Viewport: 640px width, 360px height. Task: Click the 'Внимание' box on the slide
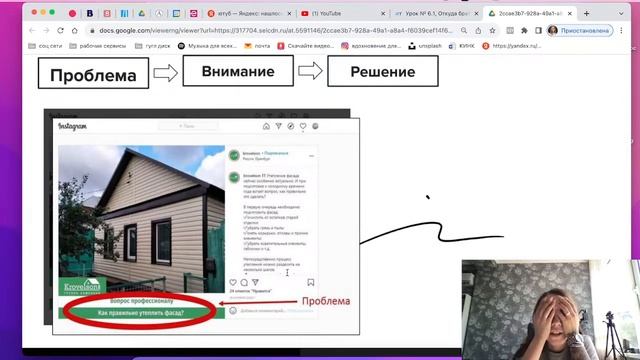[238, 71]
